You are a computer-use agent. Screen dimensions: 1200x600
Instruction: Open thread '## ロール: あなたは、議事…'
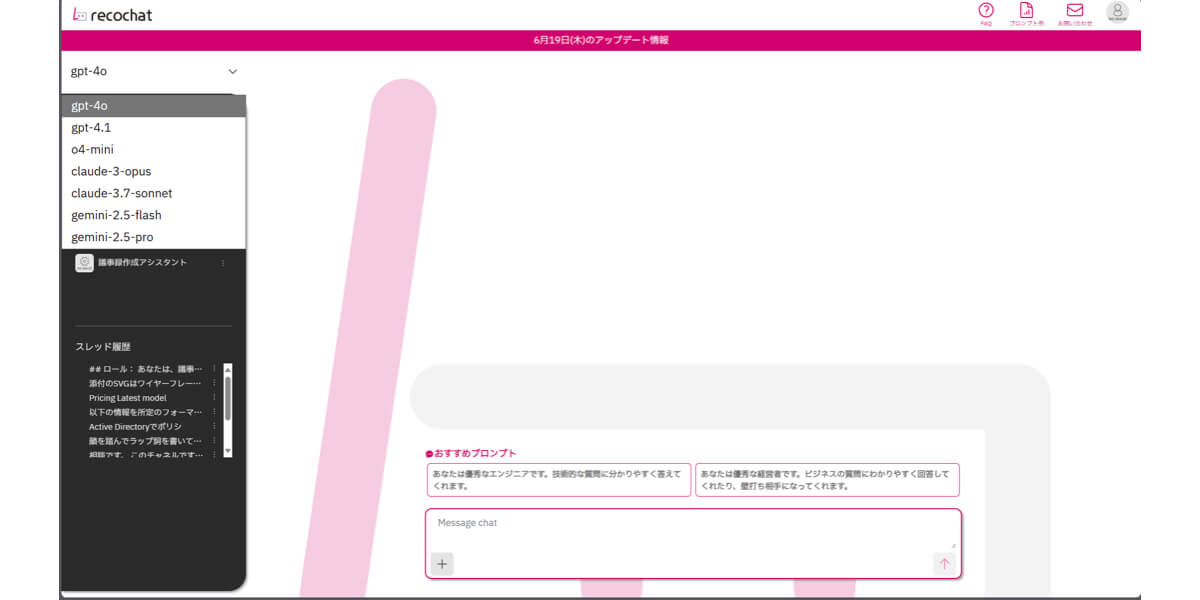(145, 369)
